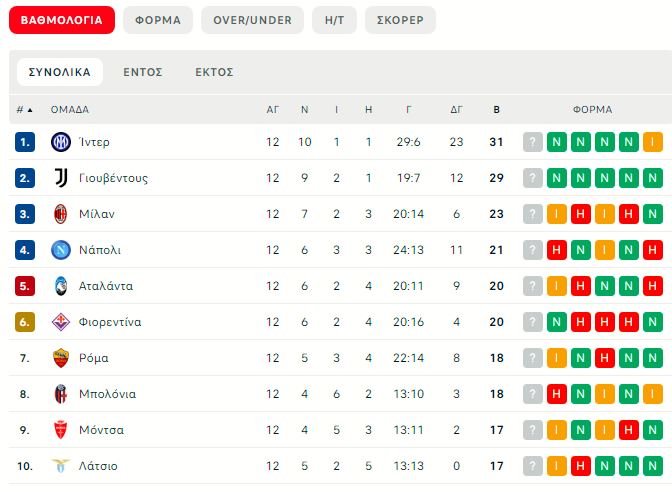The image size is (672, 492).
Task: Open the Μόντσα team link
Action: [x=102, y=430]
